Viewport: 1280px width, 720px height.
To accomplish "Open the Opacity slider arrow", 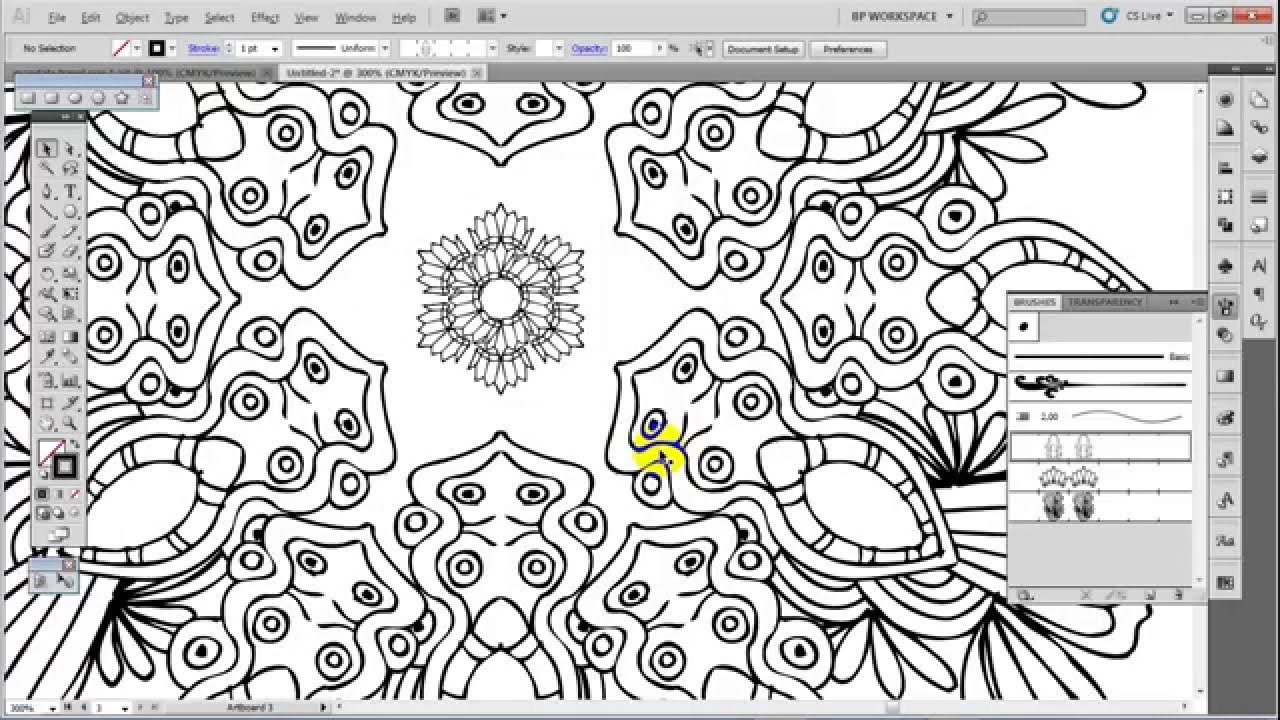I will point(662,48).
